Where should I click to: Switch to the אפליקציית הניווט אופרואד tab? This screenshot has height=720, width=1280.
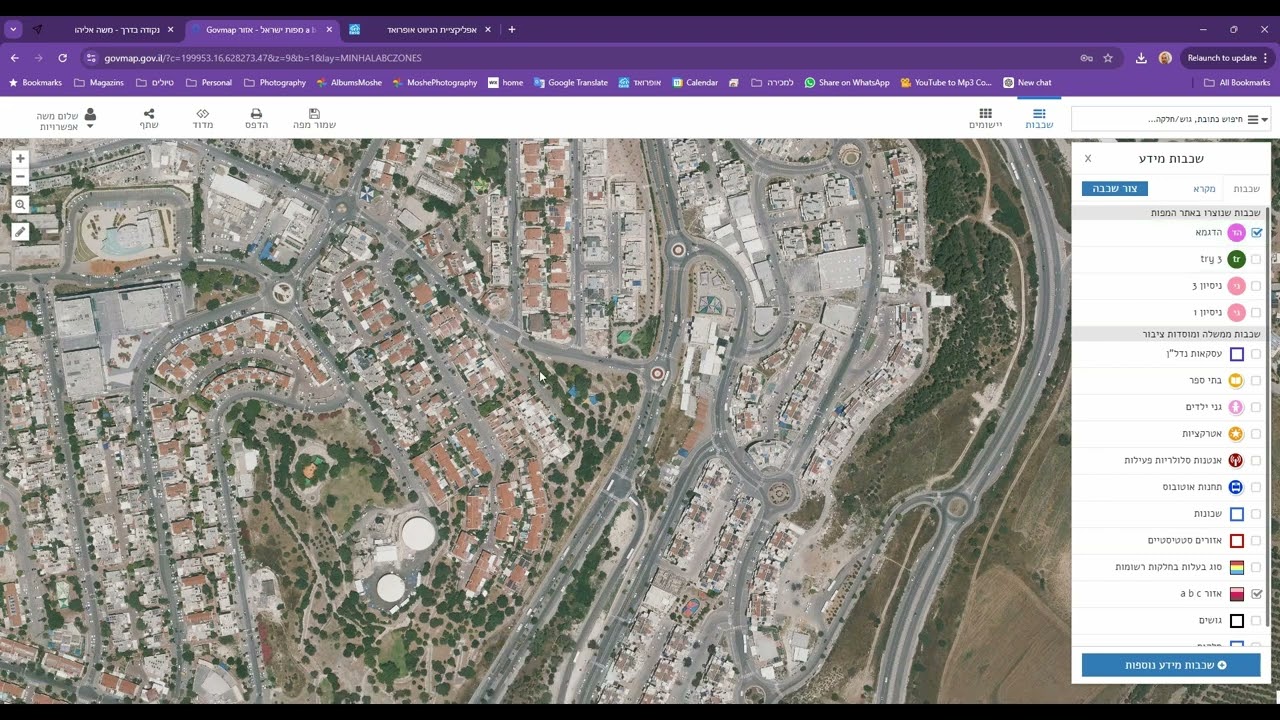[420, 30]
